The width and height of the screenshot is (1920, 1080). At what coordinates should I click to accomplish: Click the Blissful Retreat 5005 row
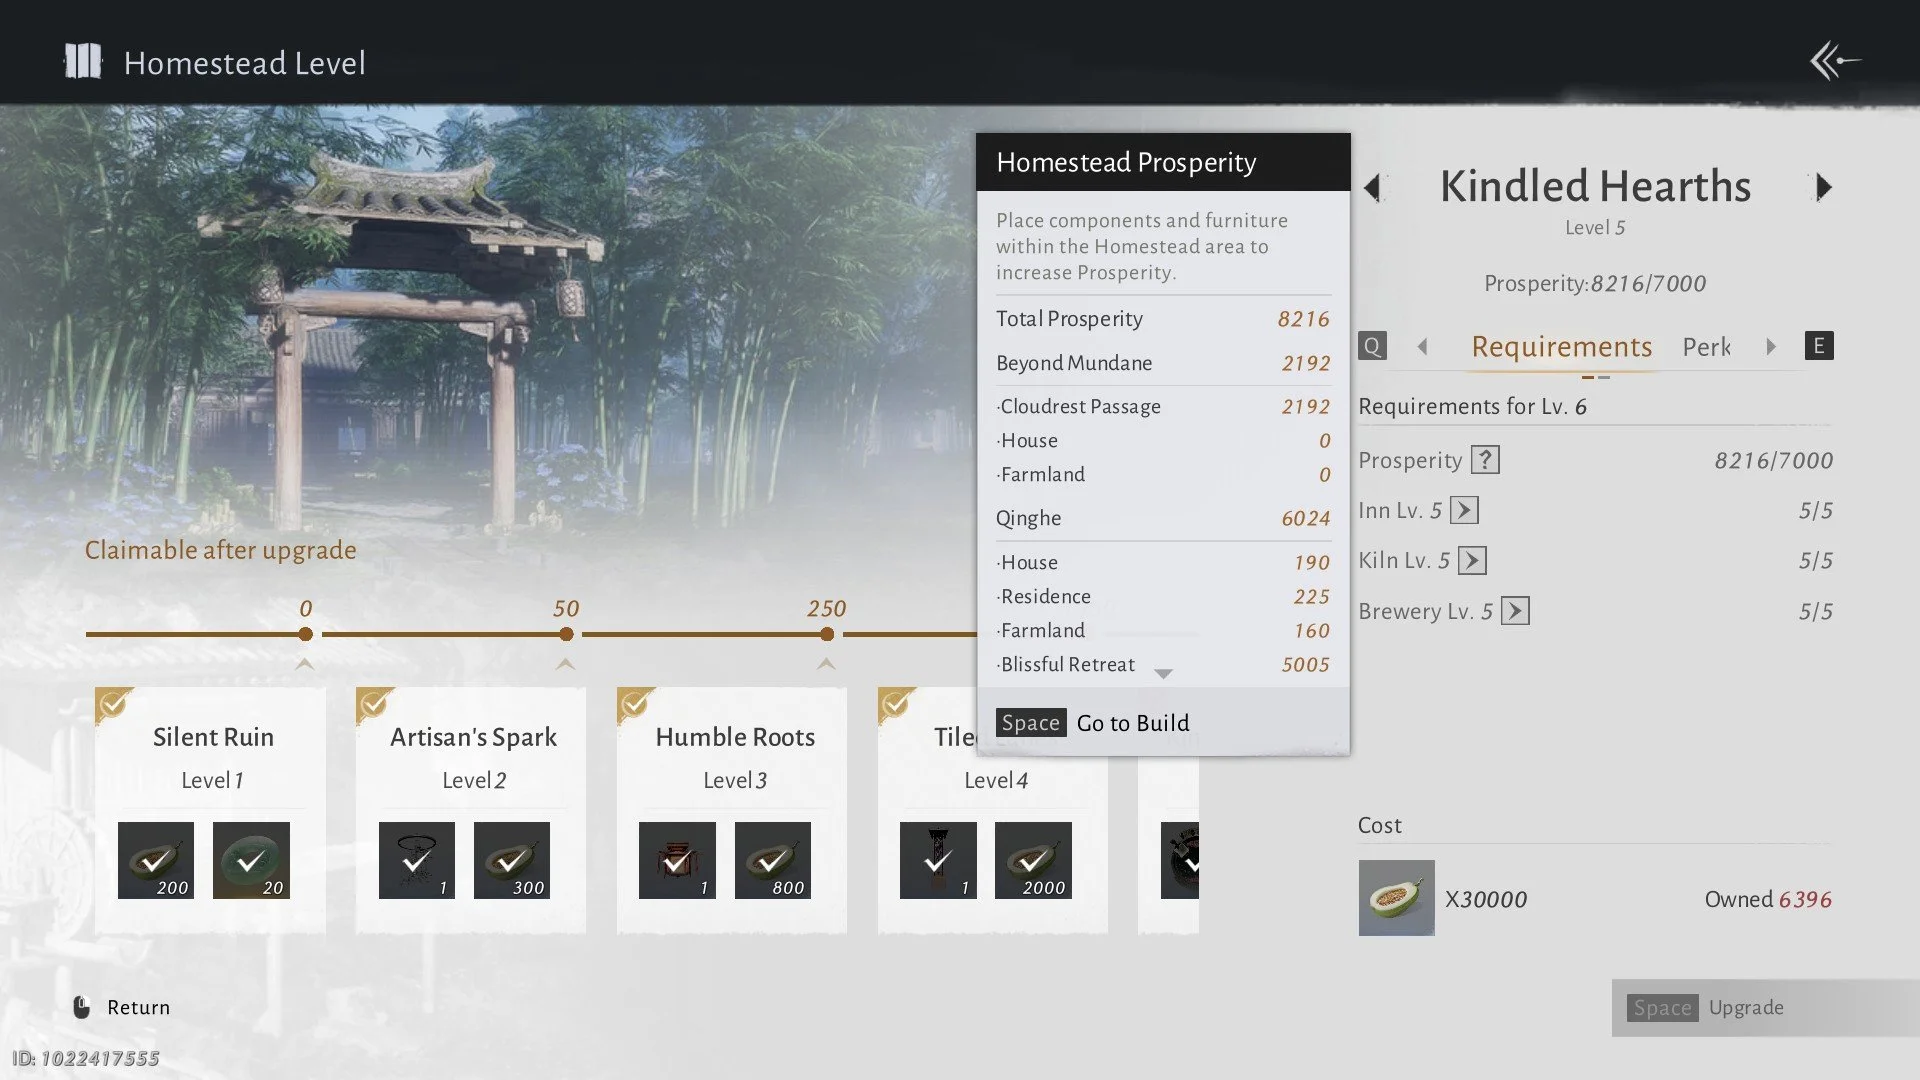pos(1163,664)
